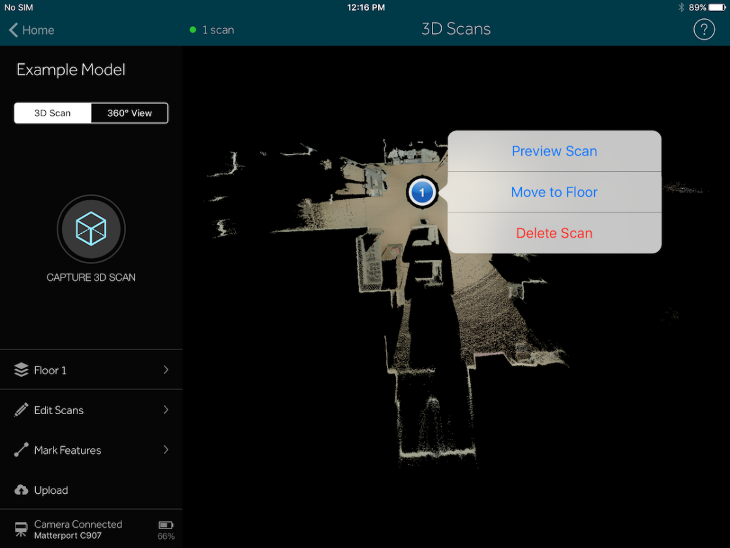Select scan marker number 1
730x548 pixels.
pos(422,192)
